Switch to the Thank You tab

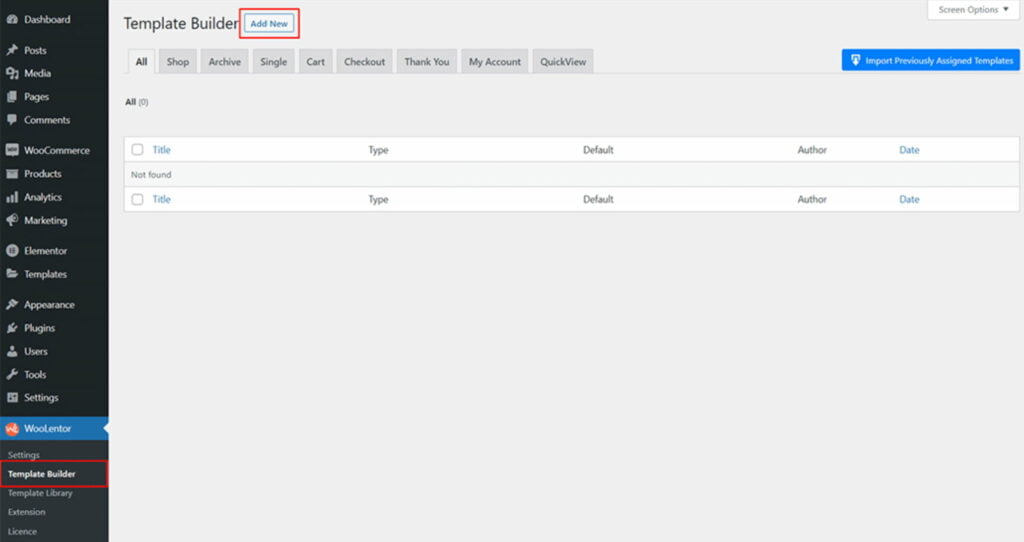pyautogui.click(x=426, y=62)
